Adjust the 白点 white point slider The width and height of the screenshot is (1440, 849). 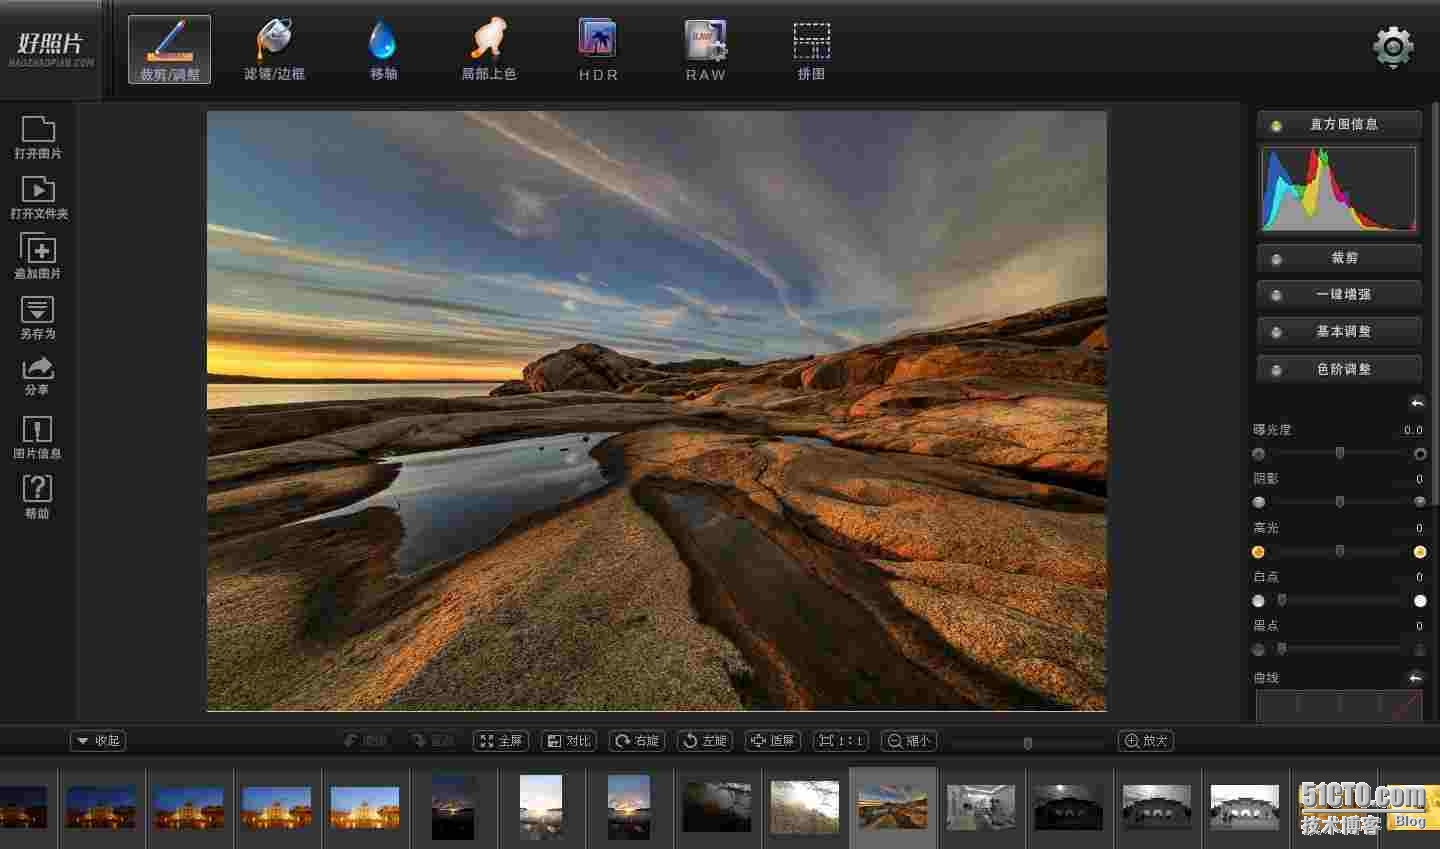[x=1339, y=600]
